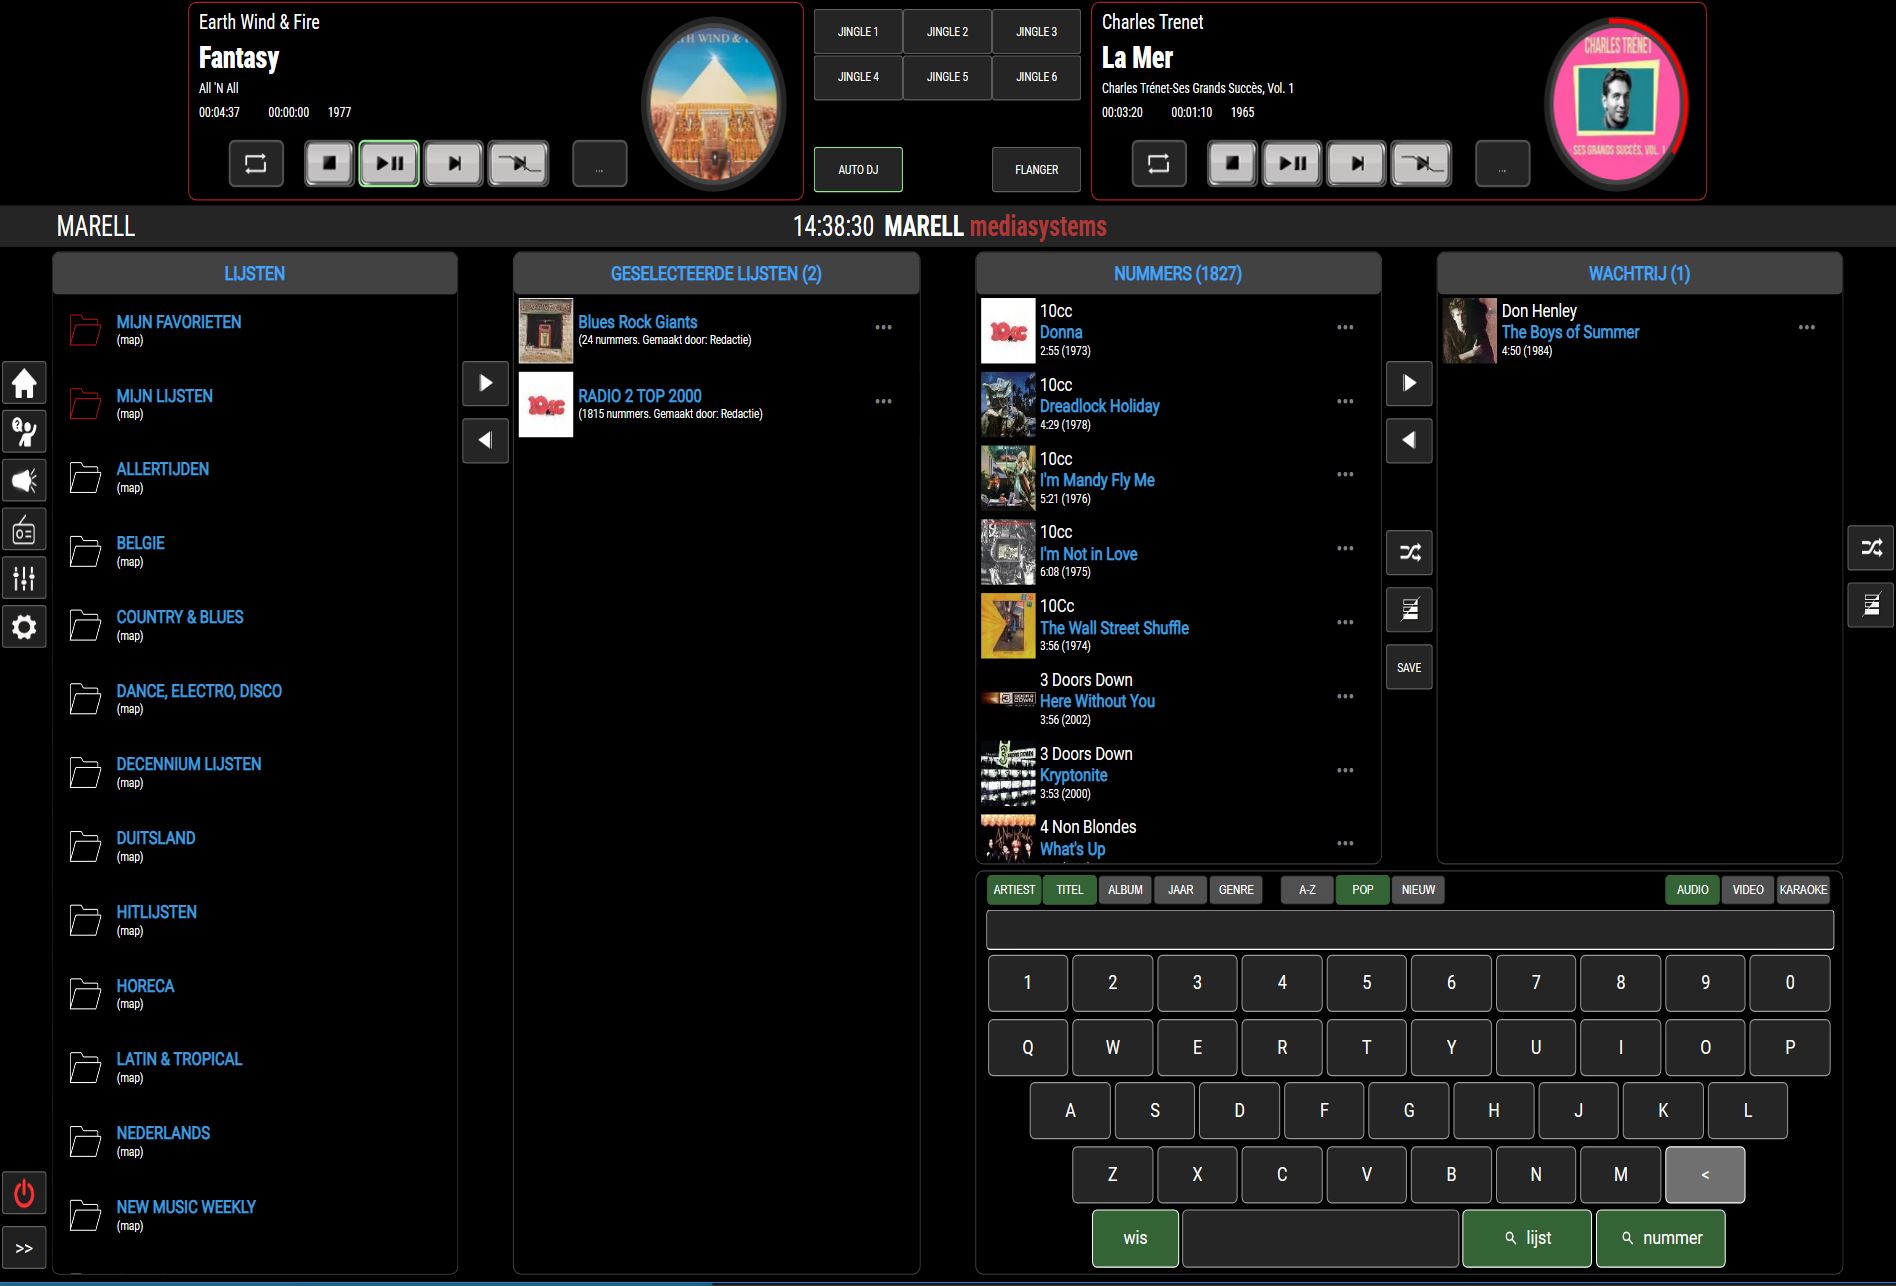Click the SAVE button

[1409, 667]
